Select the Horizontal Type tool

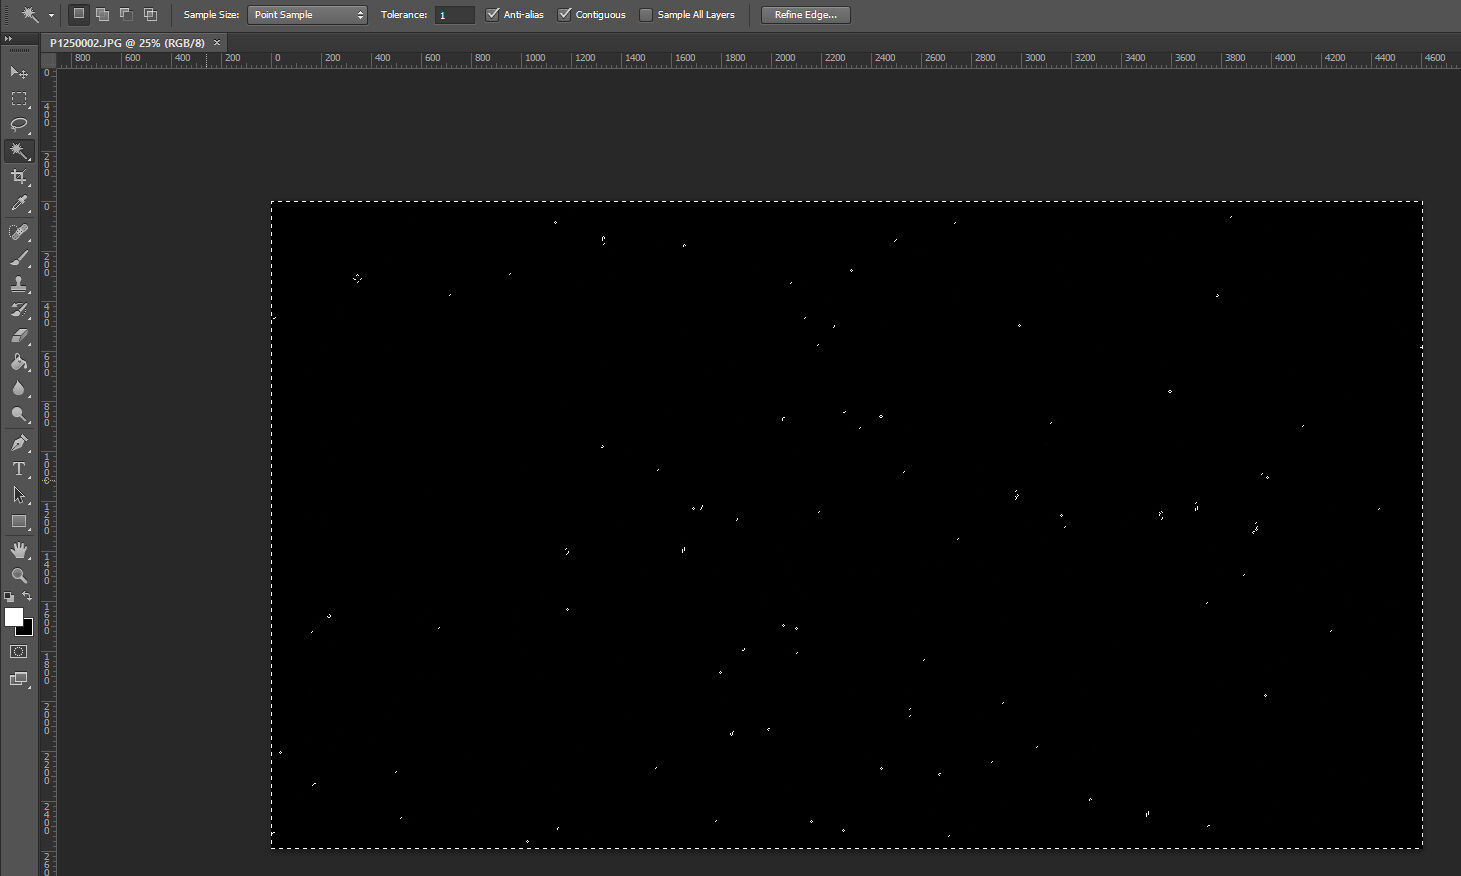(19, 469)
